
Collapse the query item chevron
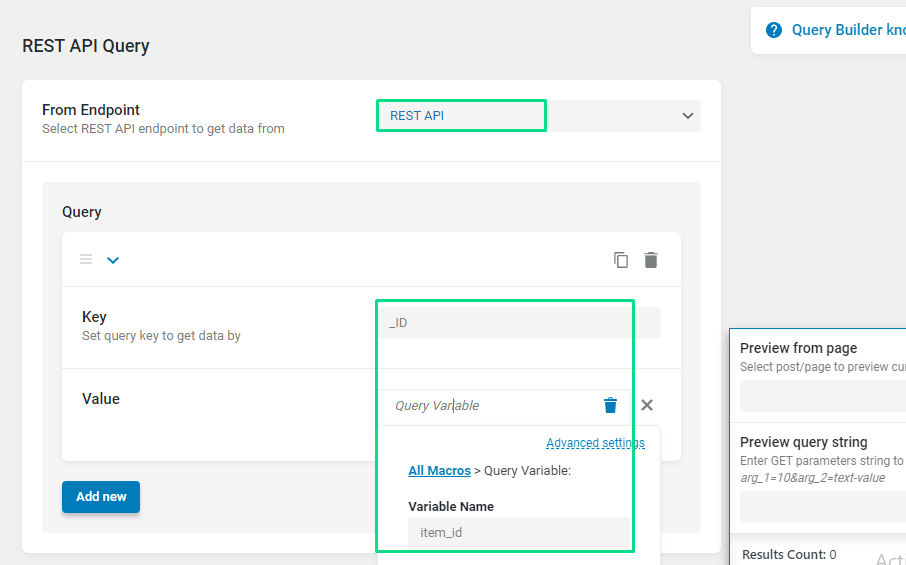click(113, 260)
